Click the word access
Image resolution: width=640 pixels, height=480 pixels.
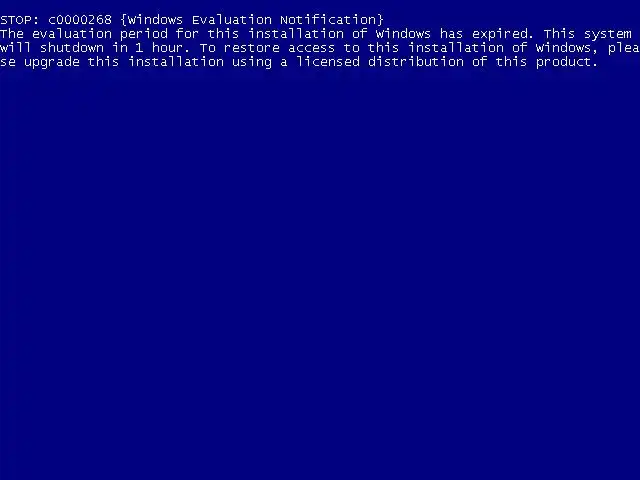pyautogui.click(x=311, y=49)
